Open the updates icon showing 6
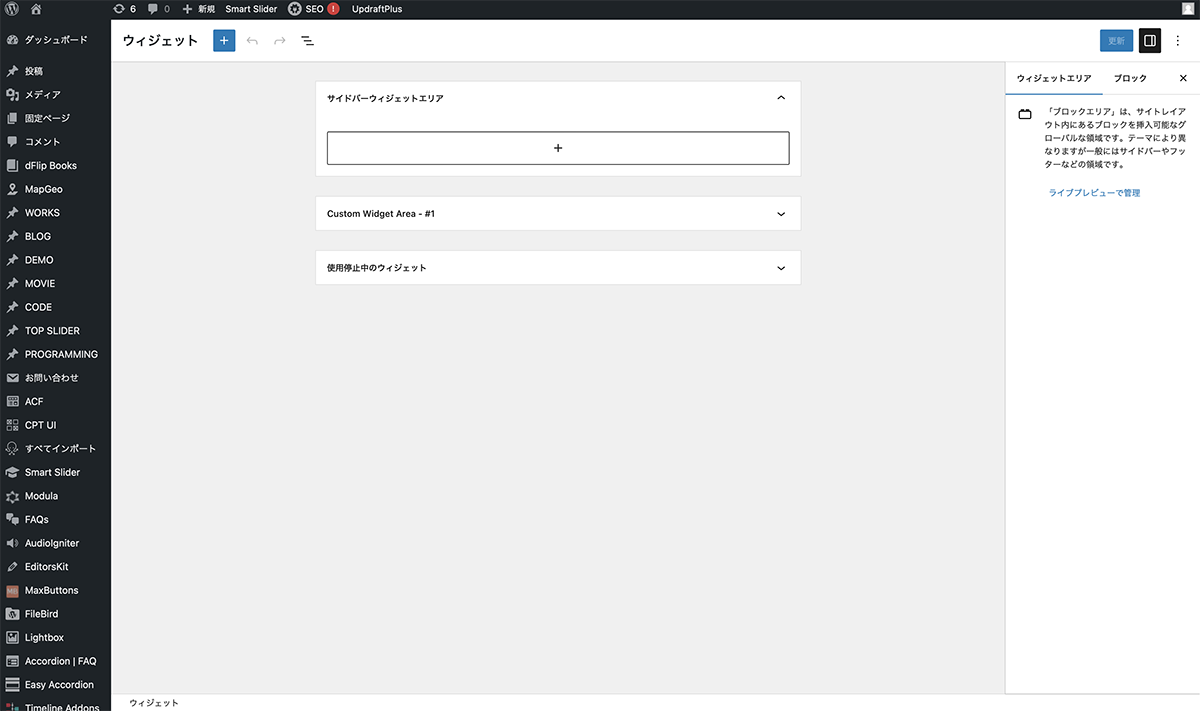 124,9
